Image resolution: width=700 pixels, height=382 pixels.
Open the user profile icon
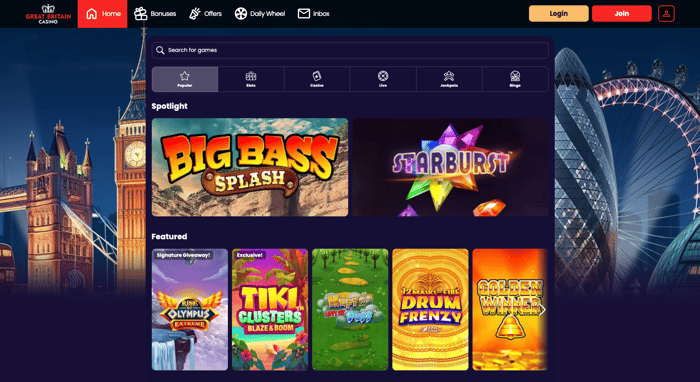[666, 13]
